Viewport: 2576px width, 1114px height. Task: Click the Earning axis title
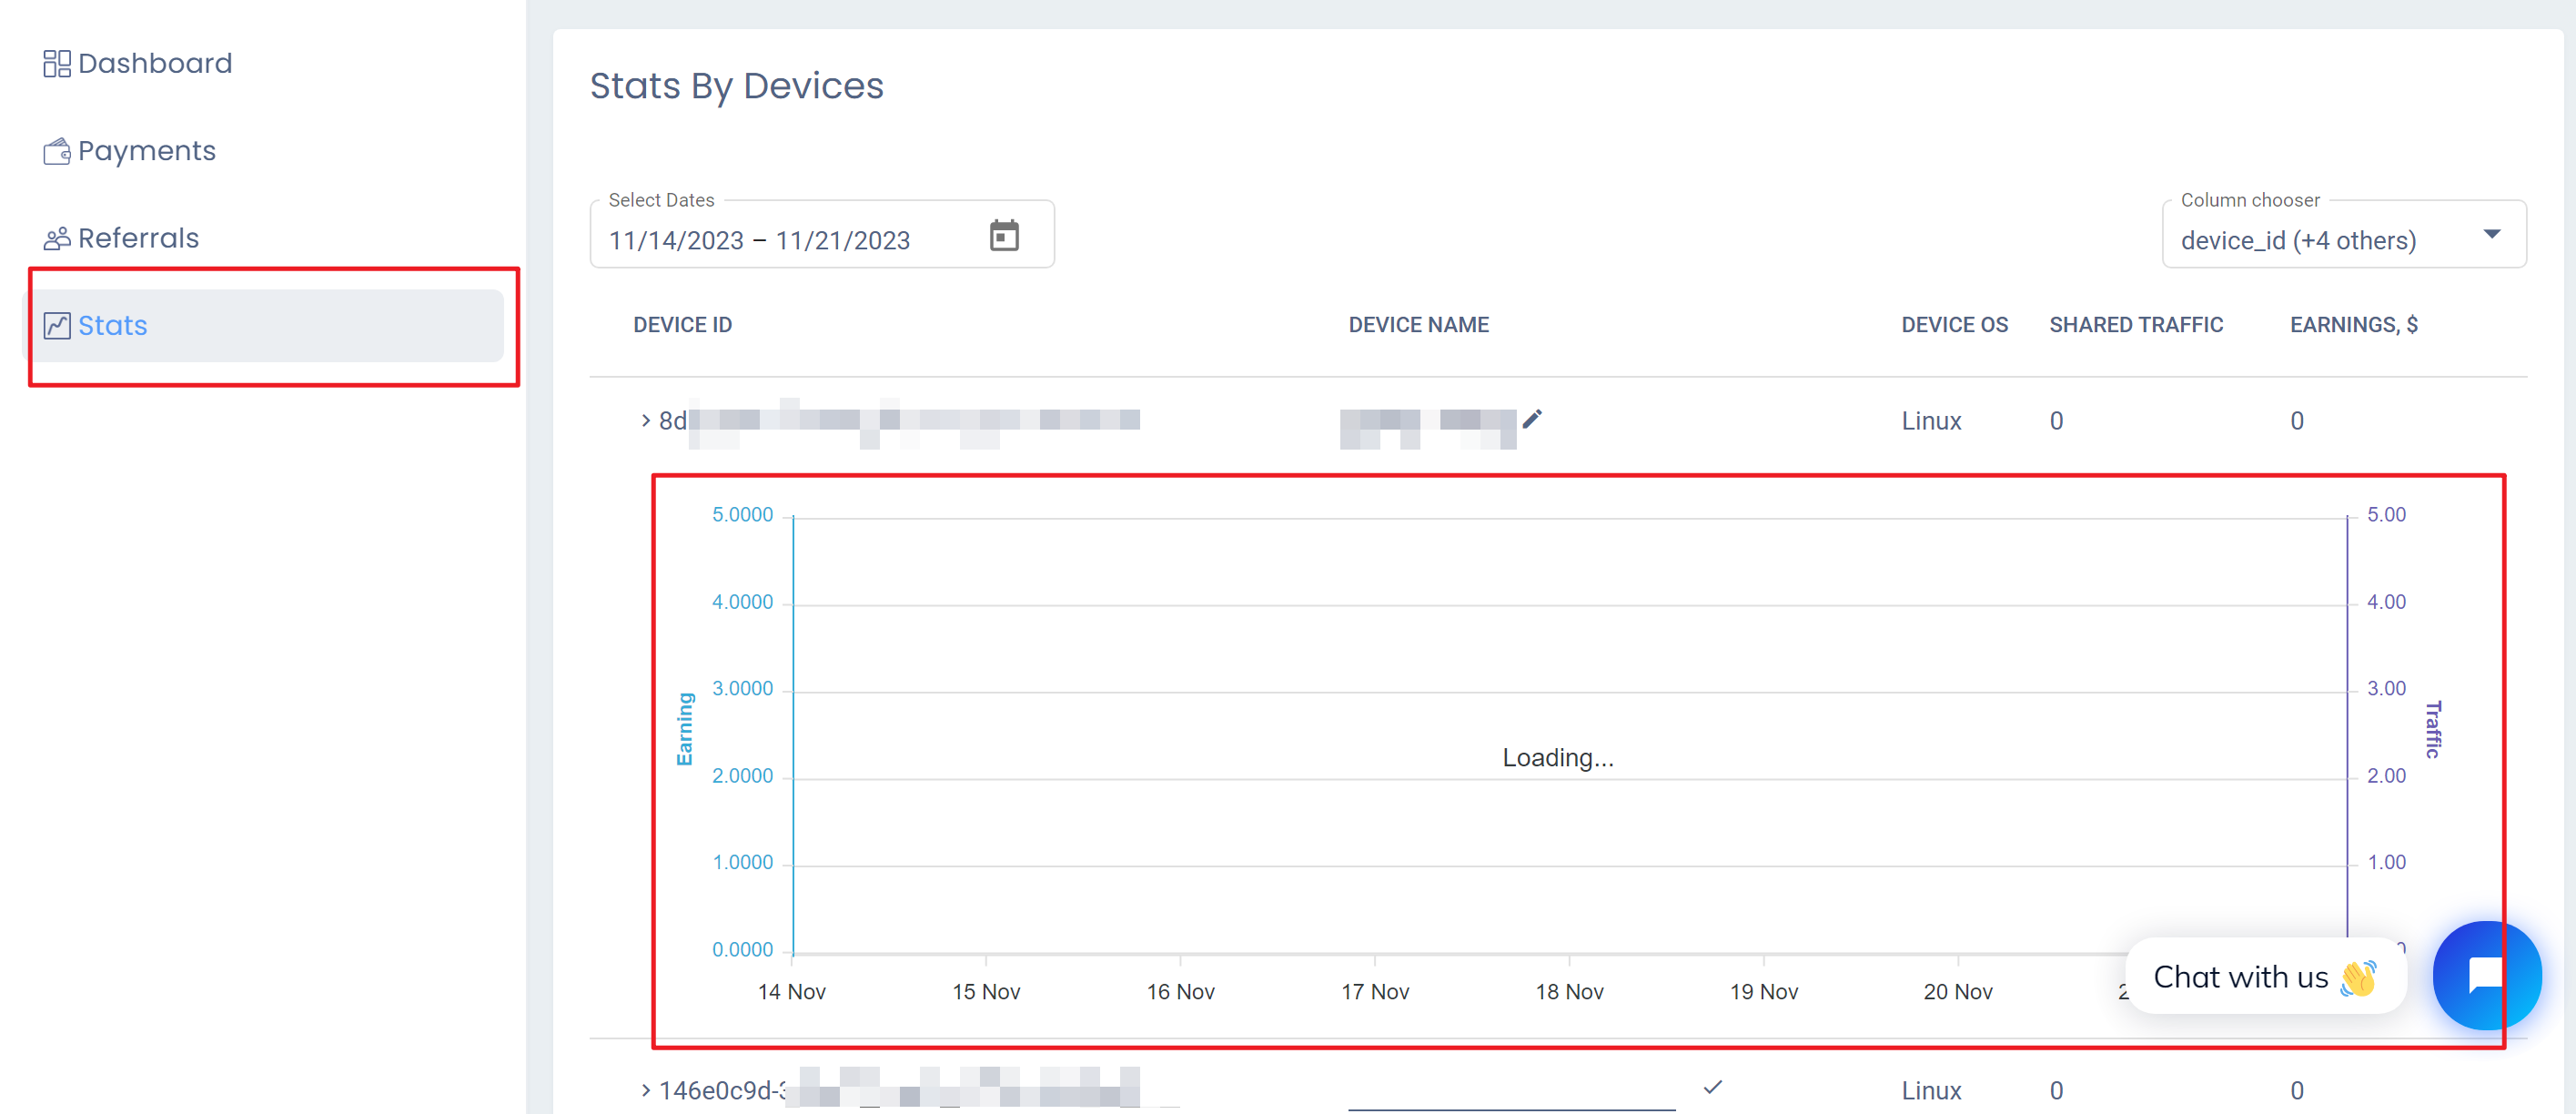click(685, 729)
